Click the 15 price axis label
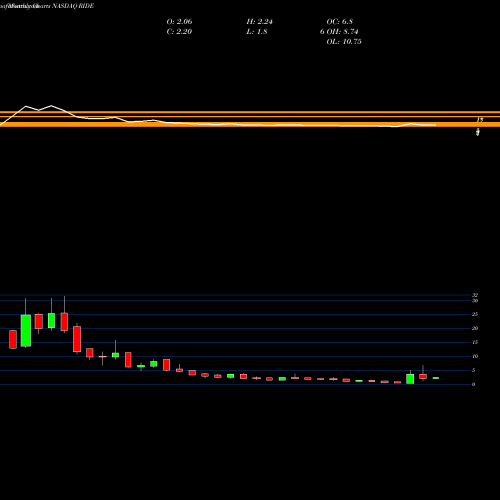The width and height of the screenshot is (500, 500). [x=475, y=342]
